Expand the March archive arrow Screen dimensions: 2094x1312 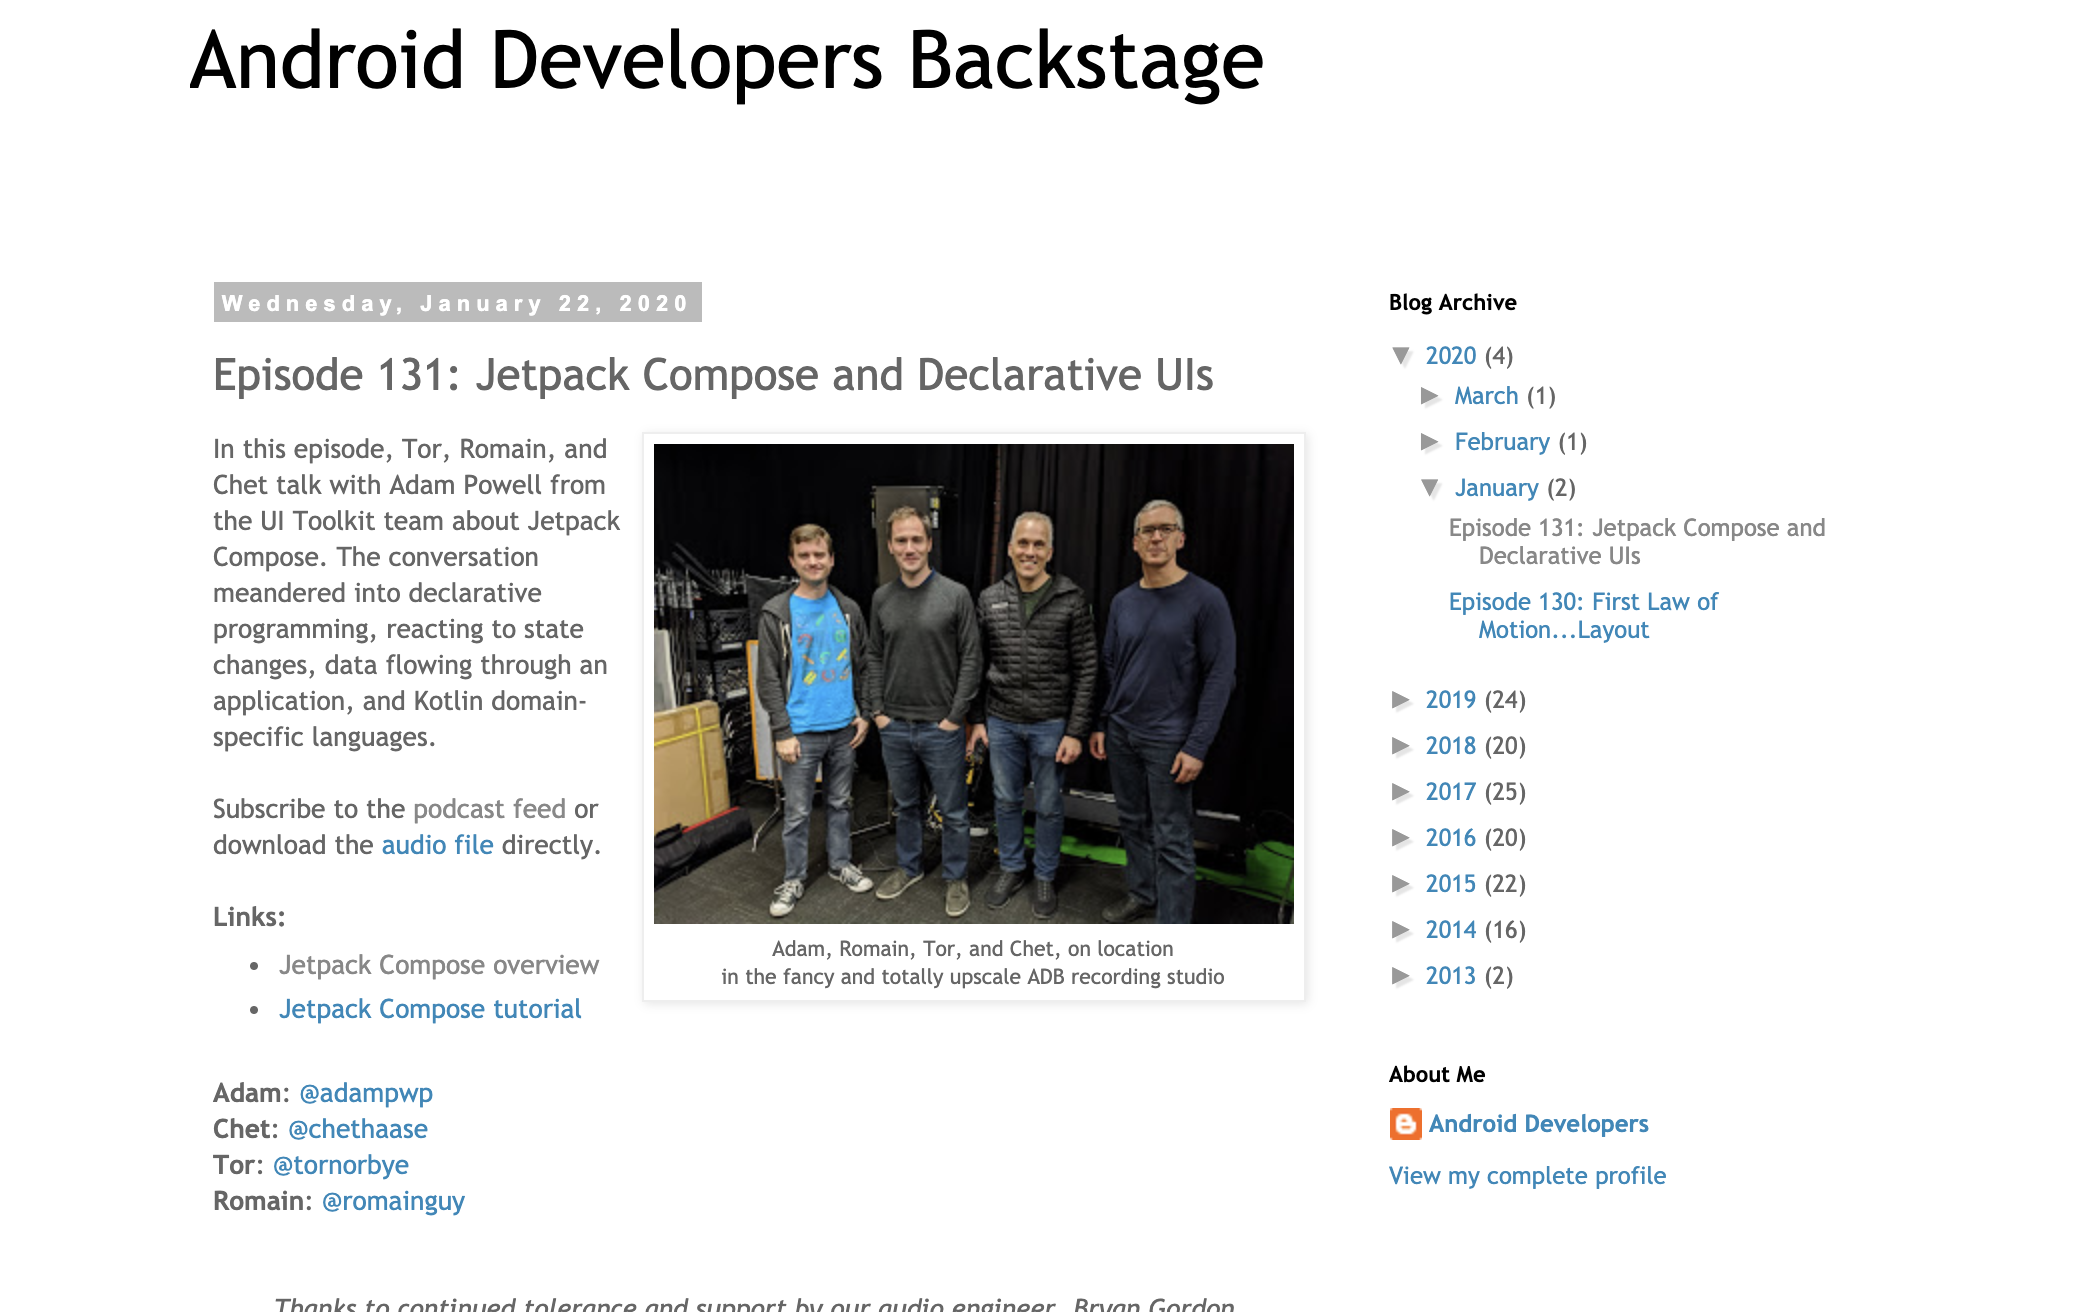point(1430,396)
